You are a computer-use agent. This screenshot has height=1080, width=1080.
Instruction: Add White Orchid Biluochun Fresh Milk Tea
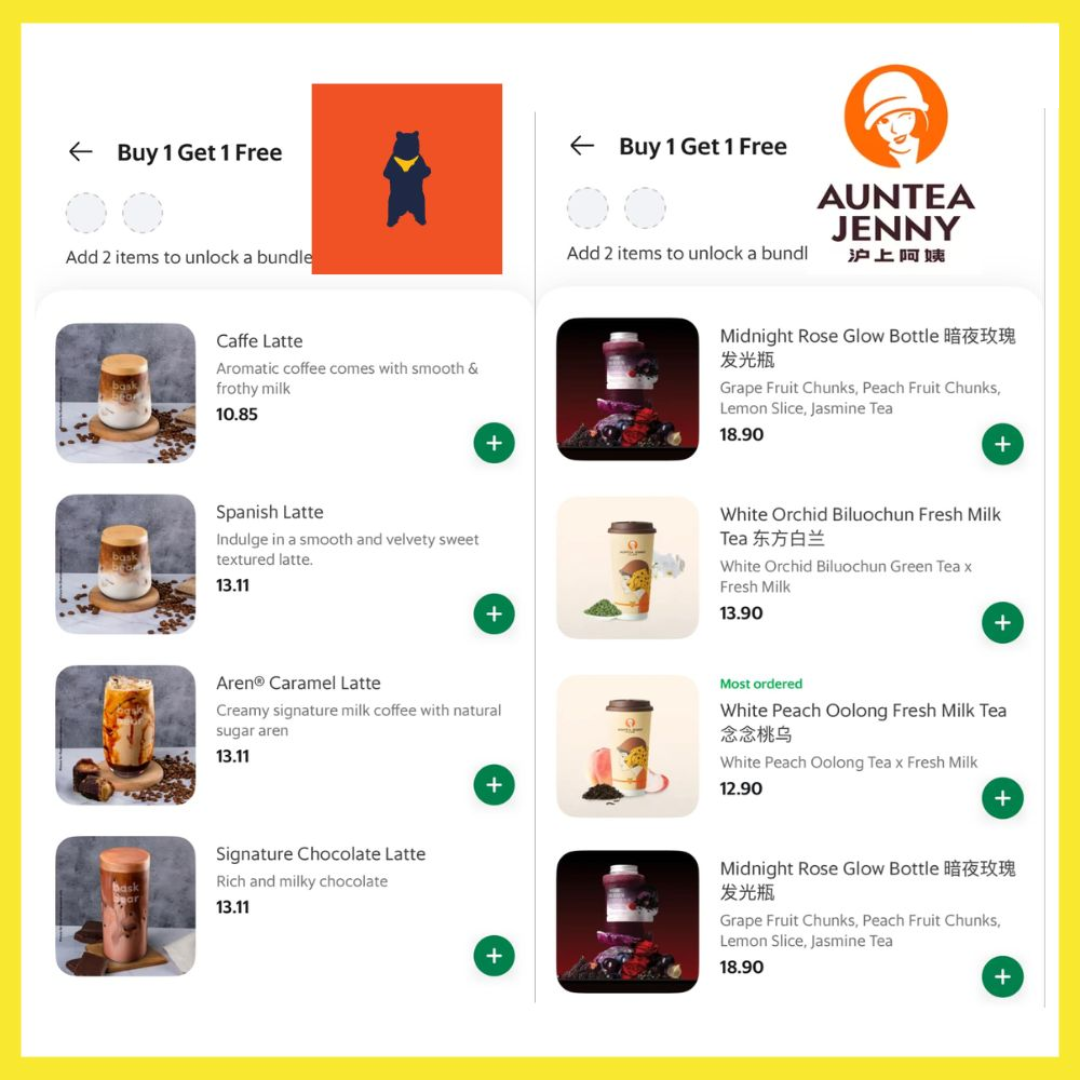click(1002, 623)
